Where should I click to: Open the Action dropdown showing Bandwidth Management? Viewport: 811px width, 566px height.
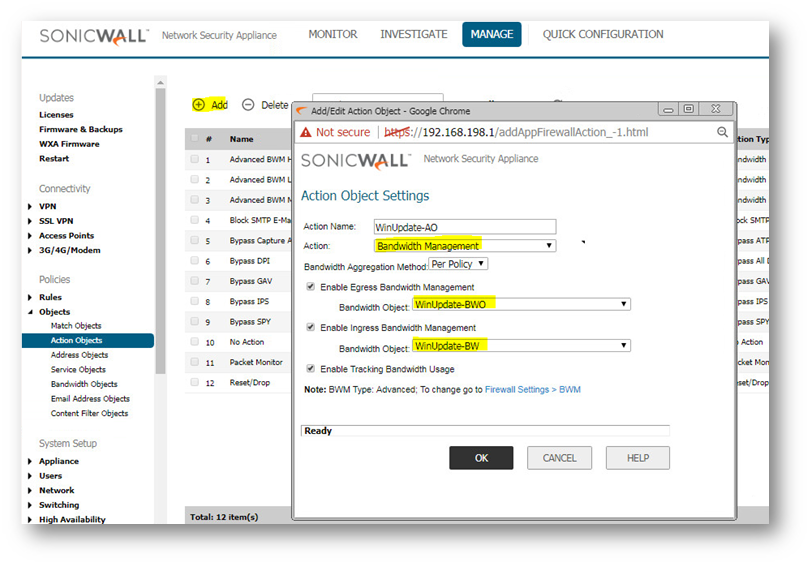coord(464,246)
